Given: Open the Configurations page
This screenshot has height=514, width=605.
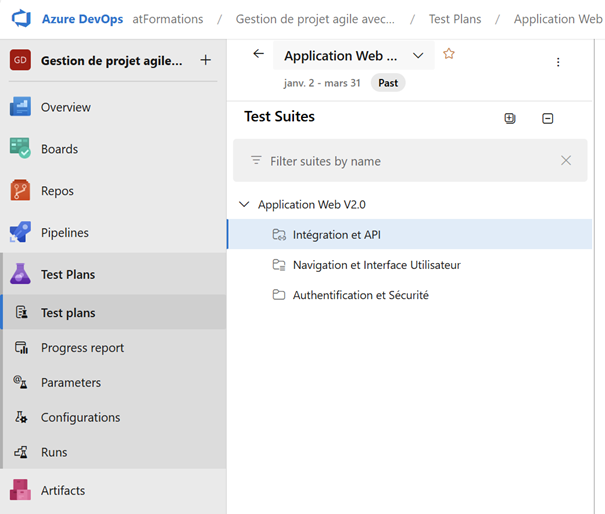Looking at the screenshot, I should point(80,418).
